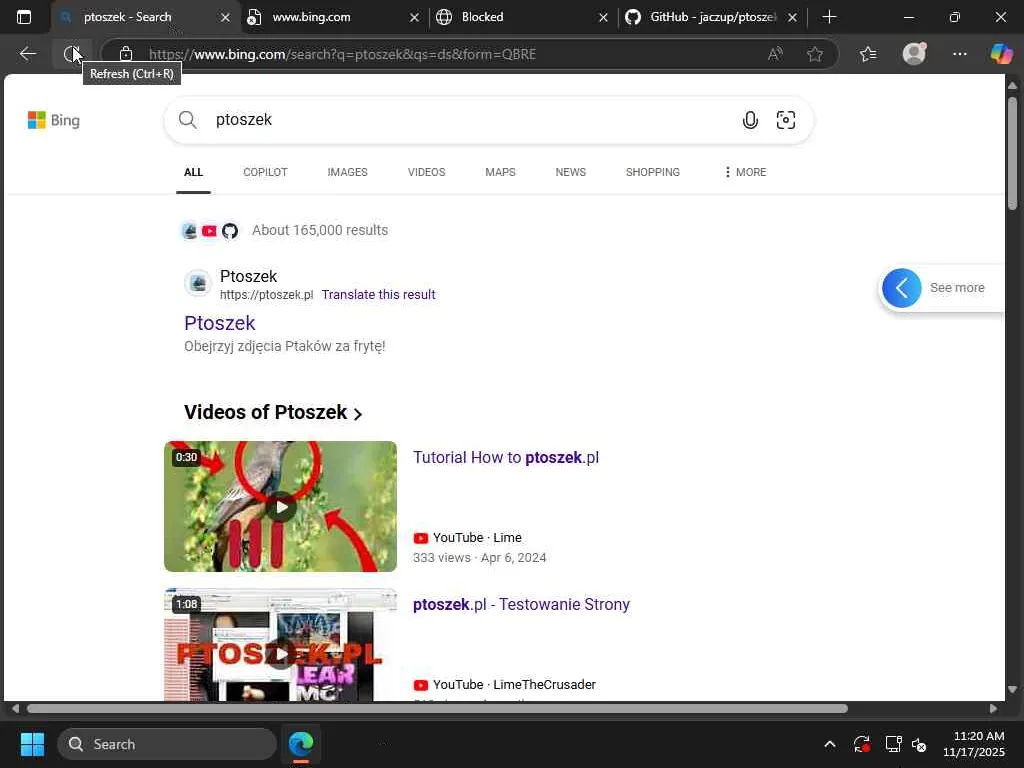Open the MAPS search tab
1024x768 pixels.
coord(500,172)
